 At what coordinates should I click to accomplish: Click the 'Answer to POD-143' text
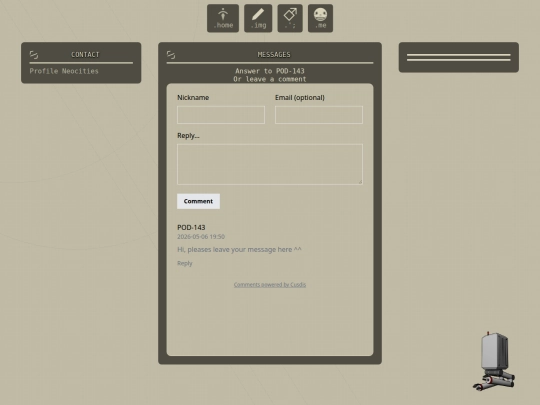coord(270,71)
